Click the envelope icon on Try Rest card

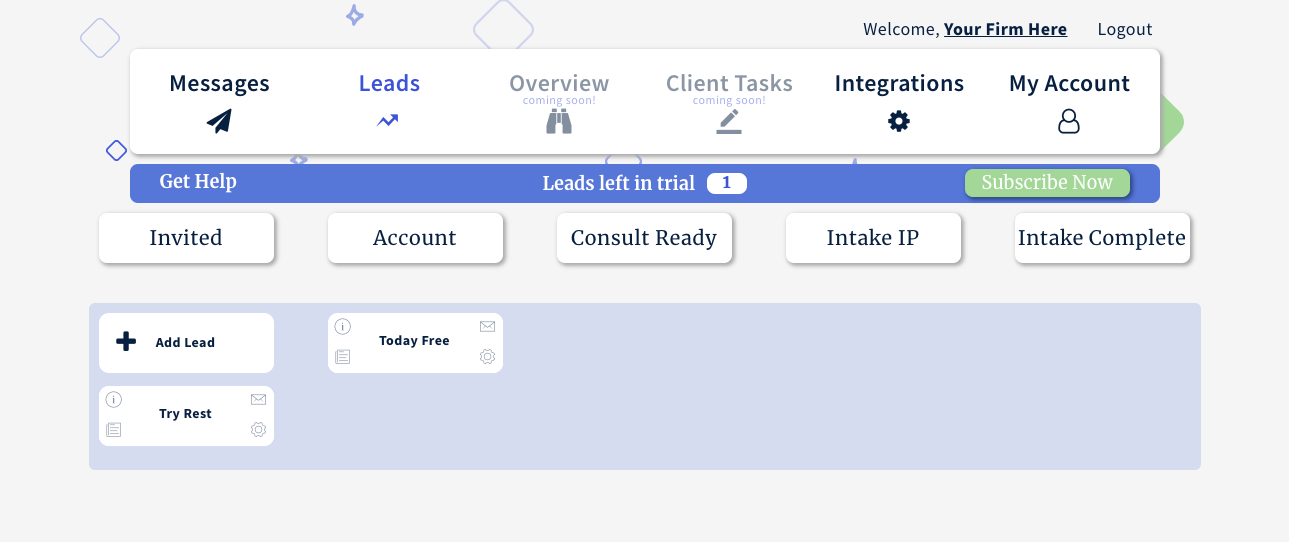point(258,399)
